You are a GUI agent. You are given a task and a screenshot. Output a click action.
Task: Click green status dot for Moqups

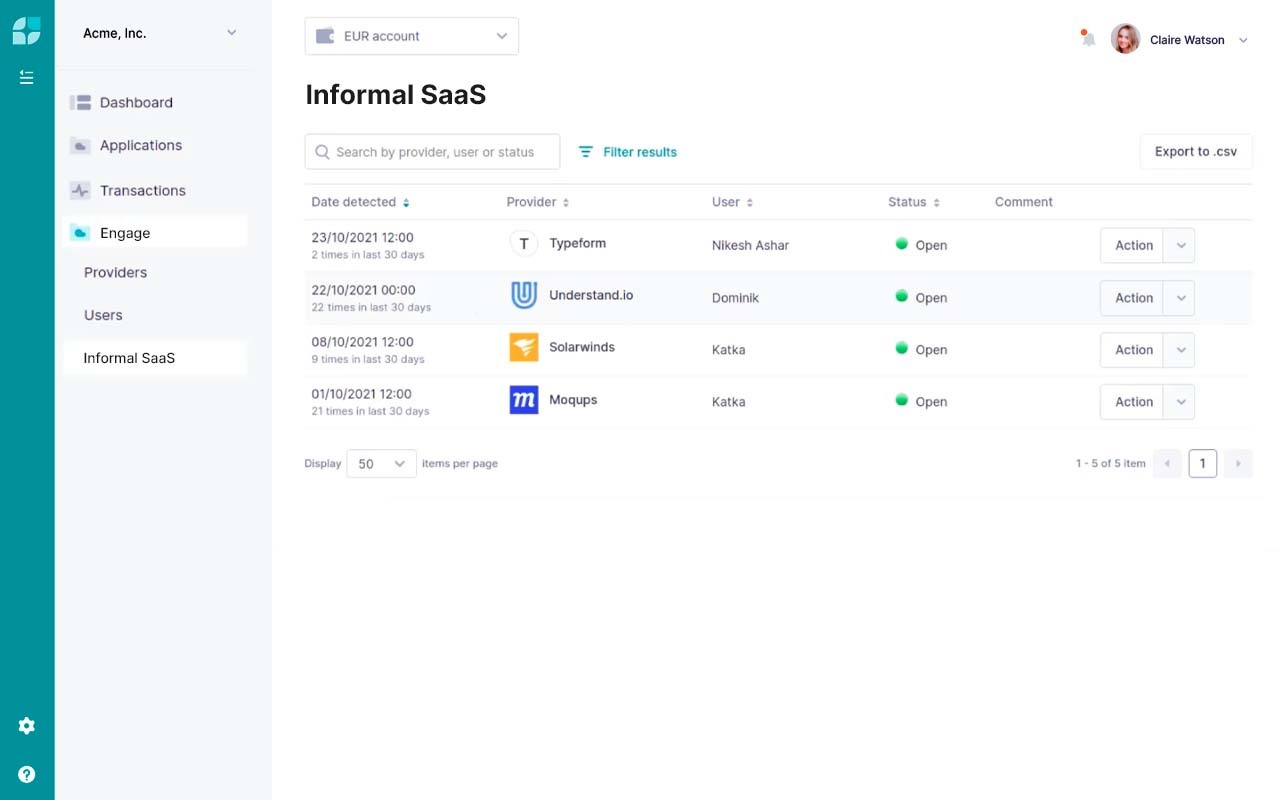[901, 400]
